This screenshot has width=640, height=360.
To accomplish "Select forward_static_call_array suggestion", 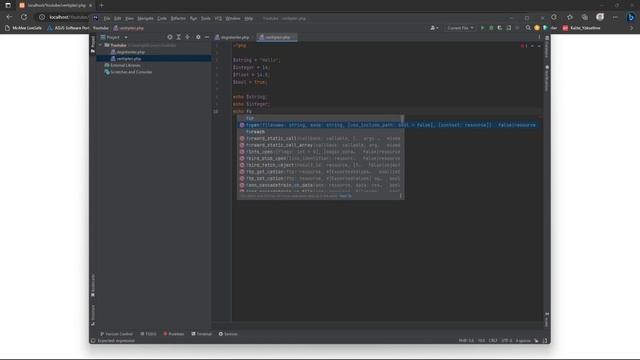I will coord(321,145).
